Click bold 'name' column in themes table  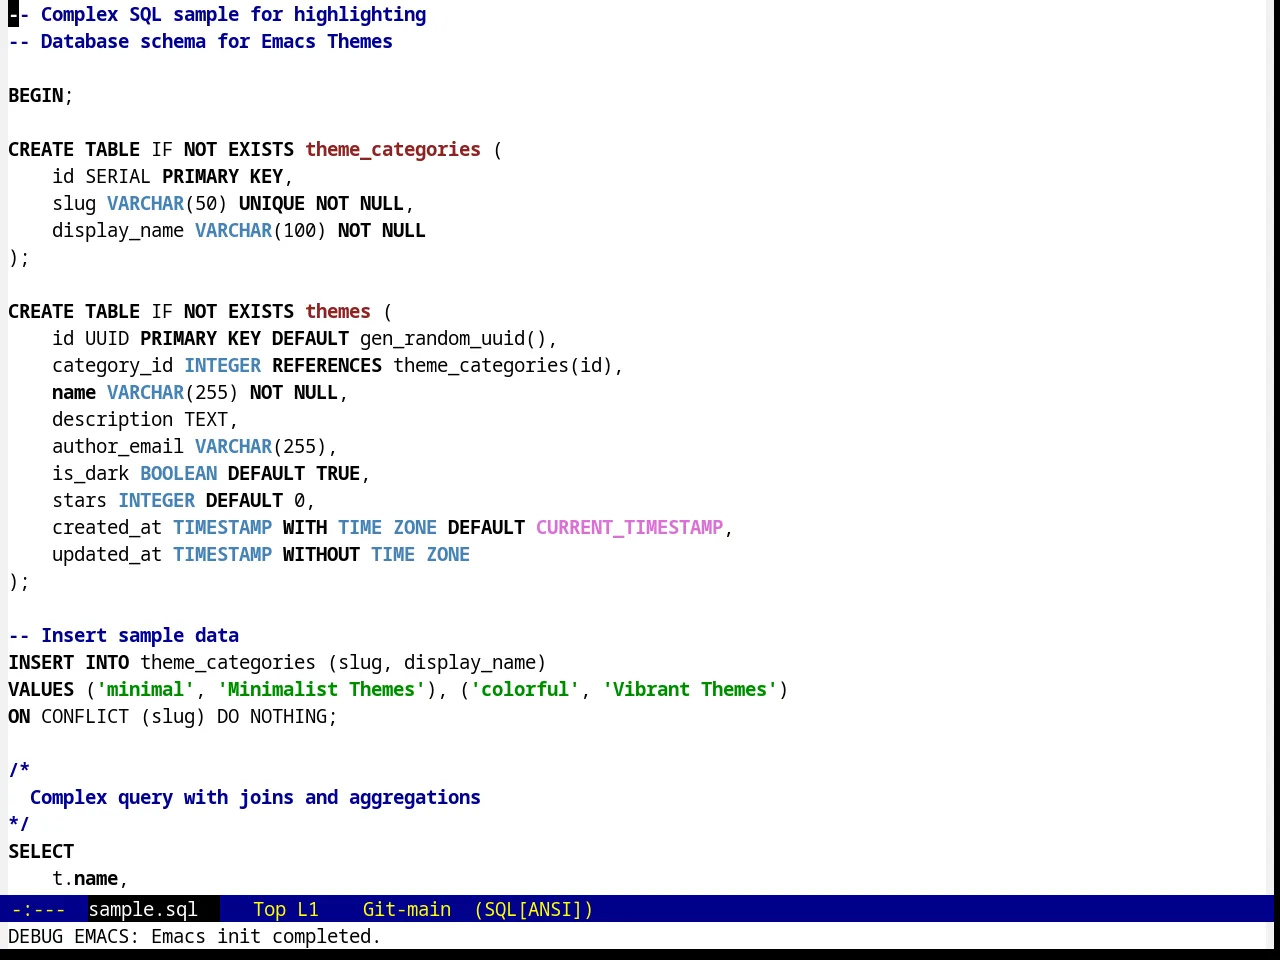click(74, 392)
